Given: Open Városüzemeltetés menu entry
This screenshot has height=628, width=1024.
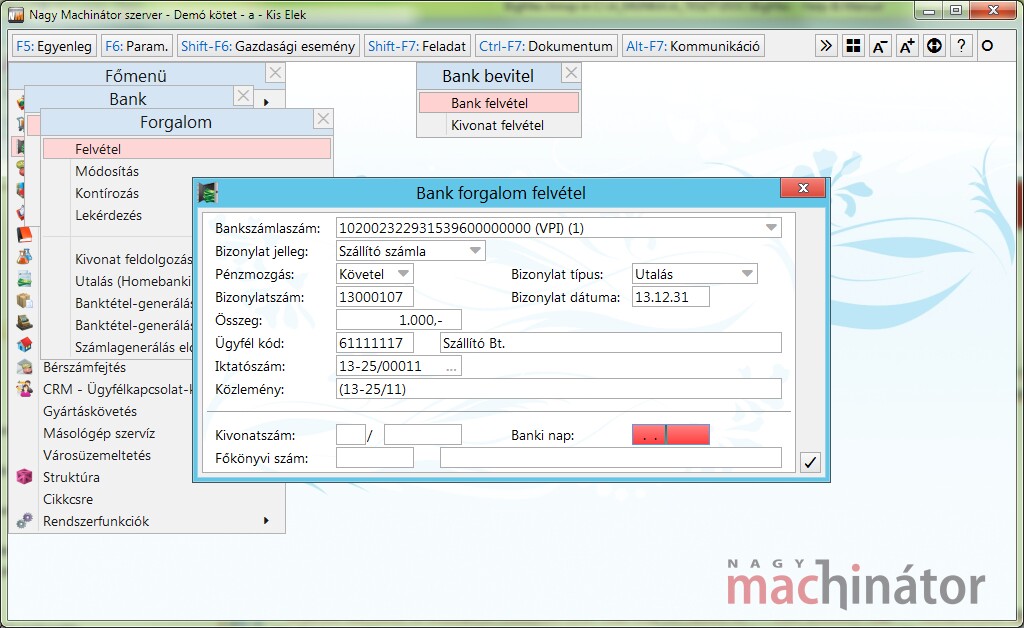Looking at the screenshot, I should (97, 455).
